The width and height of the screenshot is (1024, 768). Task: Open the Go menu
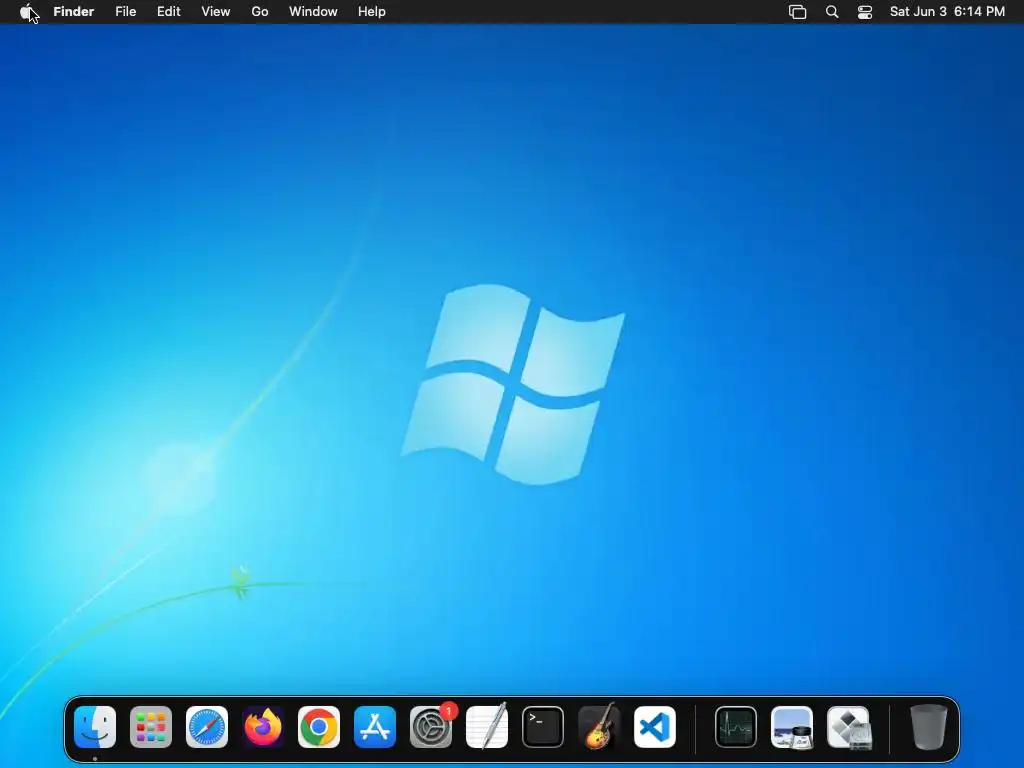click(x=260, y=12)
